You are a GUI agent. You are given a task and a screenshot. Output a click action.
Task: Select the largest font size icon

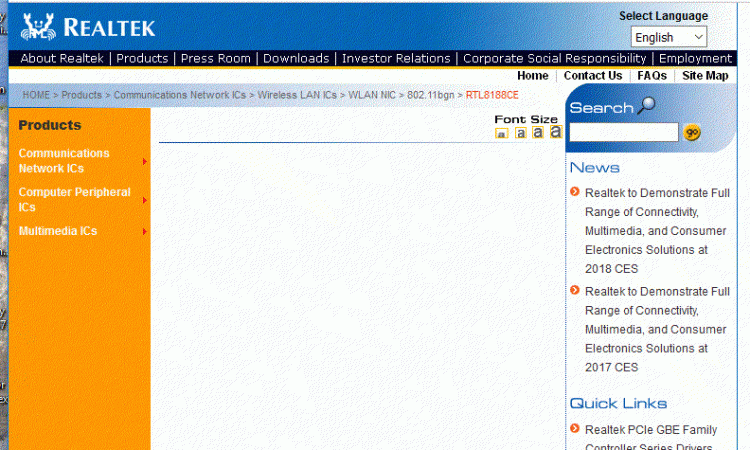[x=555, y=131]
